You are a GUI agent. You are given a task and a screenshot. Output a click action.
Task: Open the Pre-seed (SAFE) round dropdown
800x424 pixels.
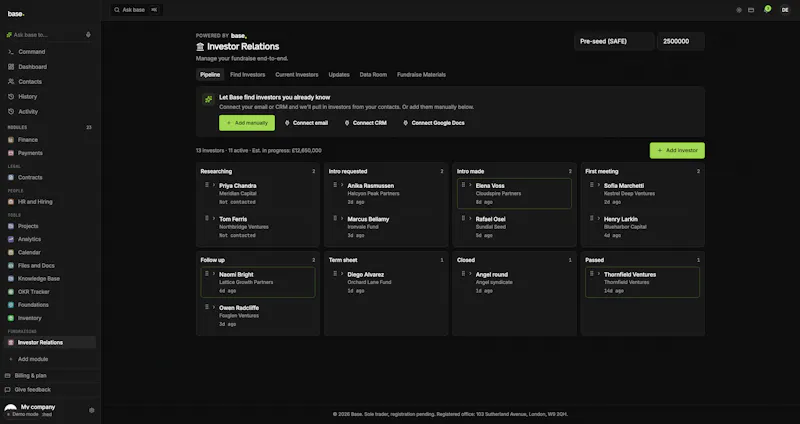click(x=614, y=41)
